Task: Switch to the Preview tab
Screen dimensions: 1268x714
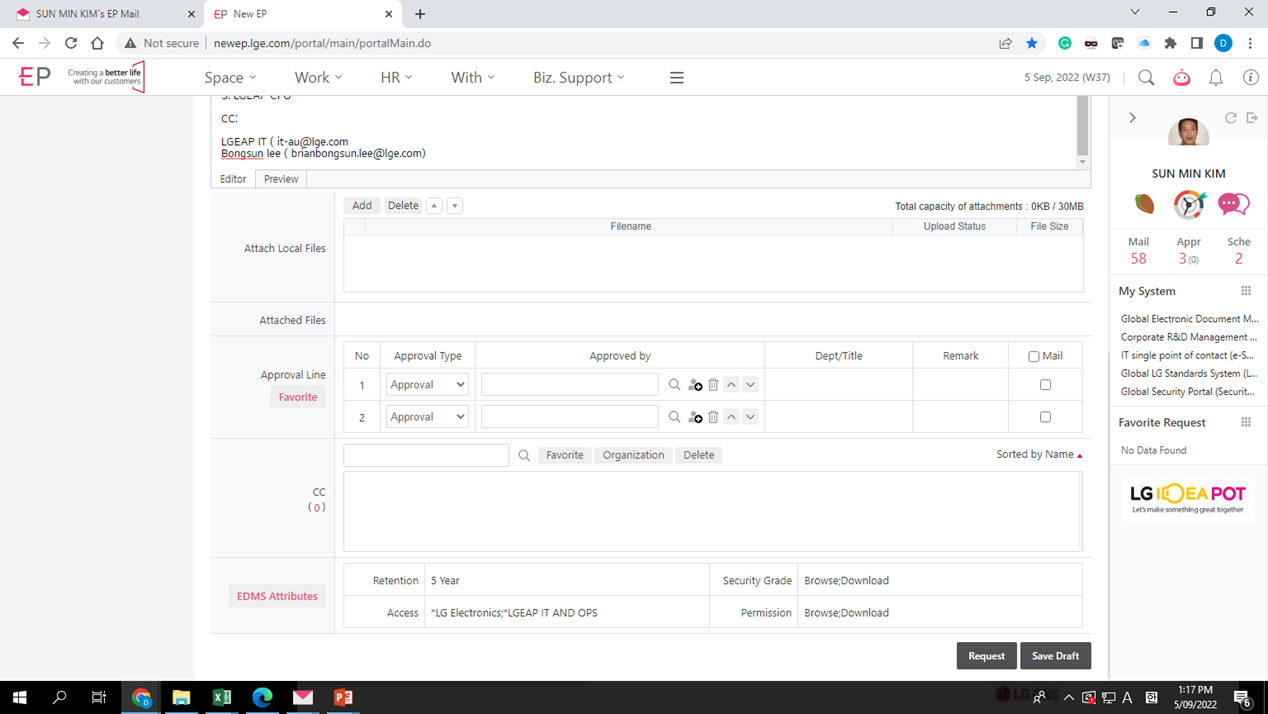Action: (x=281, y=179)
